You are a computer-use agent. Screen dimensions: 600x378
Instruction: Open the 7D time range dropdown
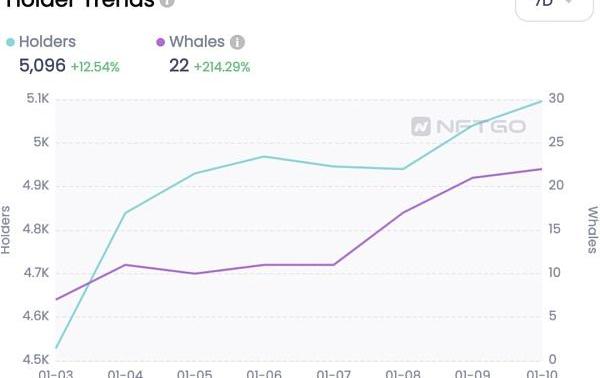554,8
